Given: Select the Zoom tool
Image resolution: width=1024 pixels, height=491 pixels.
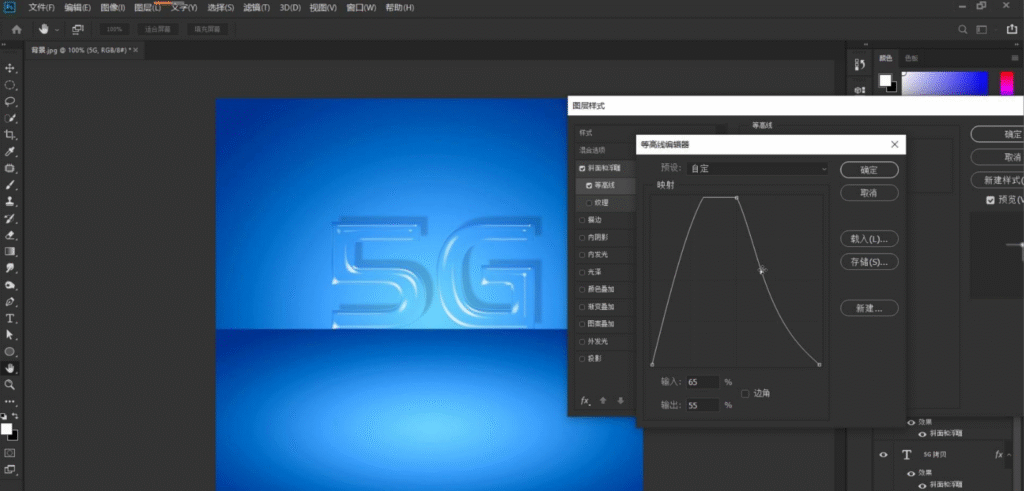Looking at the screenshot, I should [x=10, y=385].
